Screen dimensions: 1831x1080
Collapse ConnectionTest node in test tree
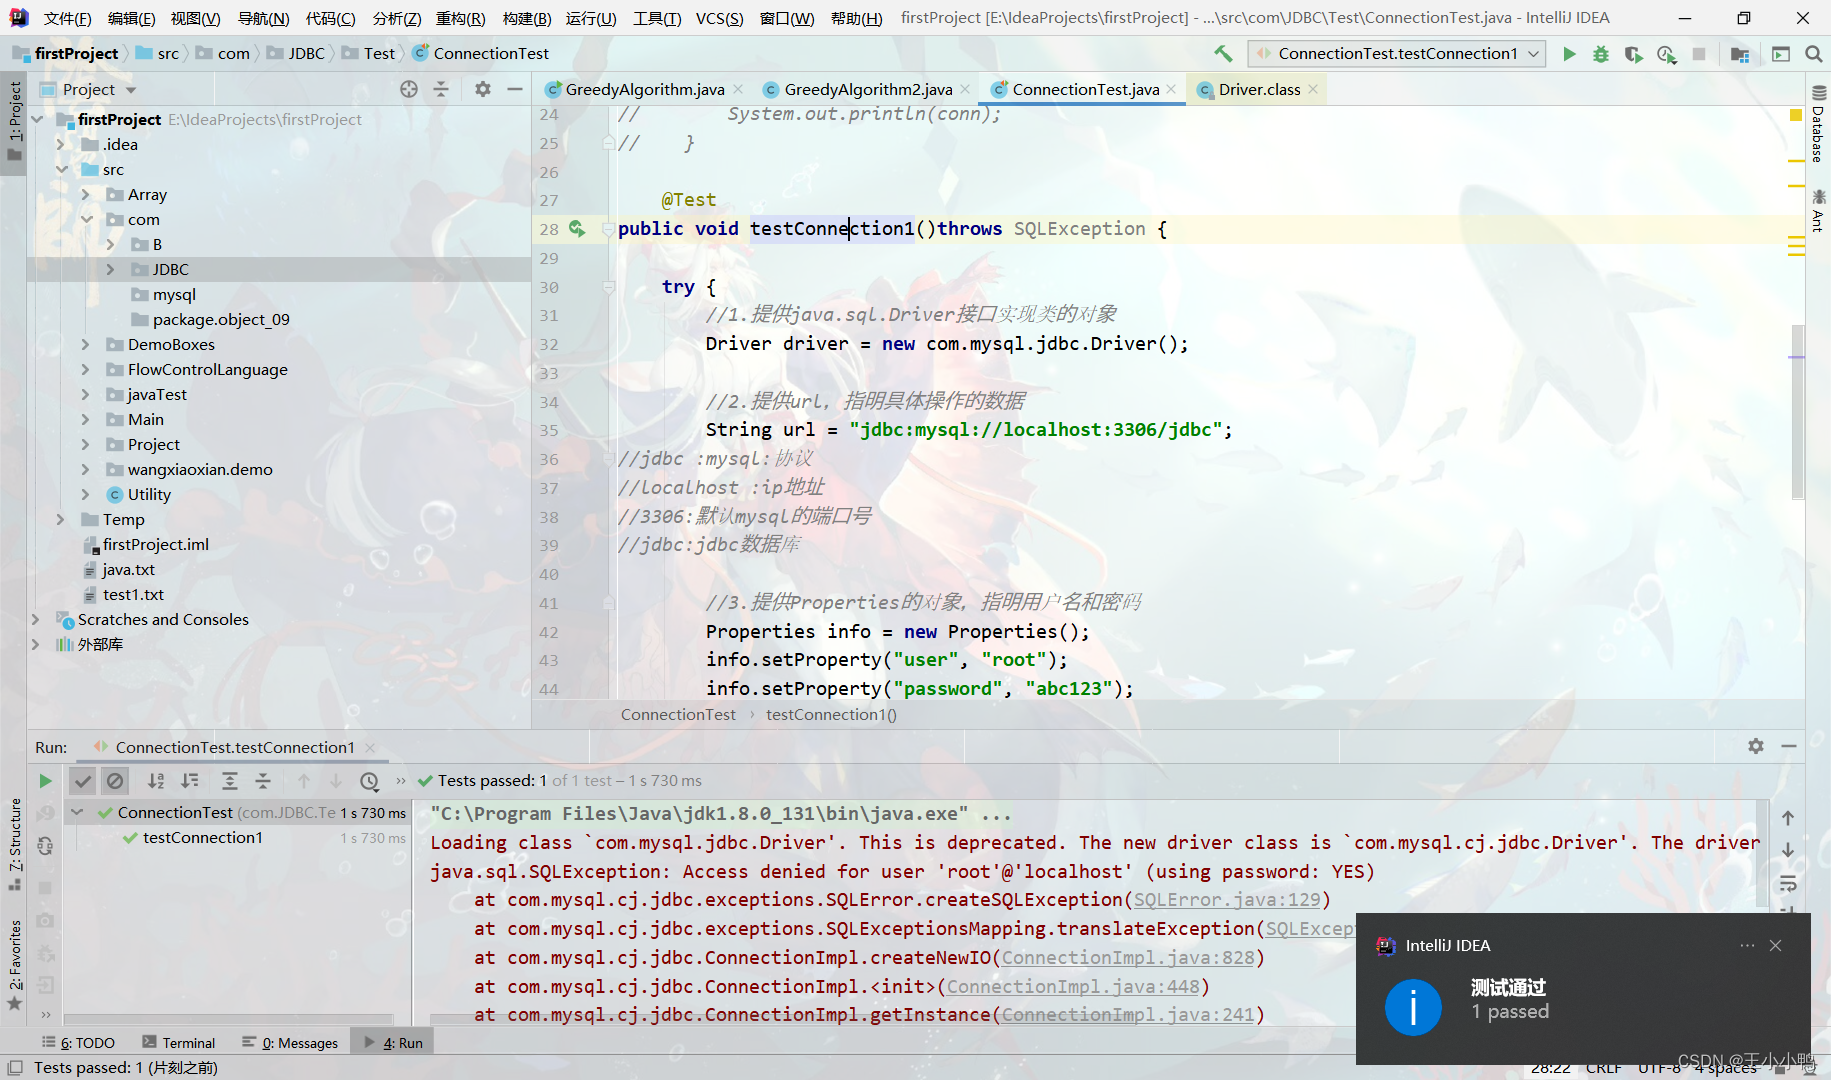click(77, 813)
